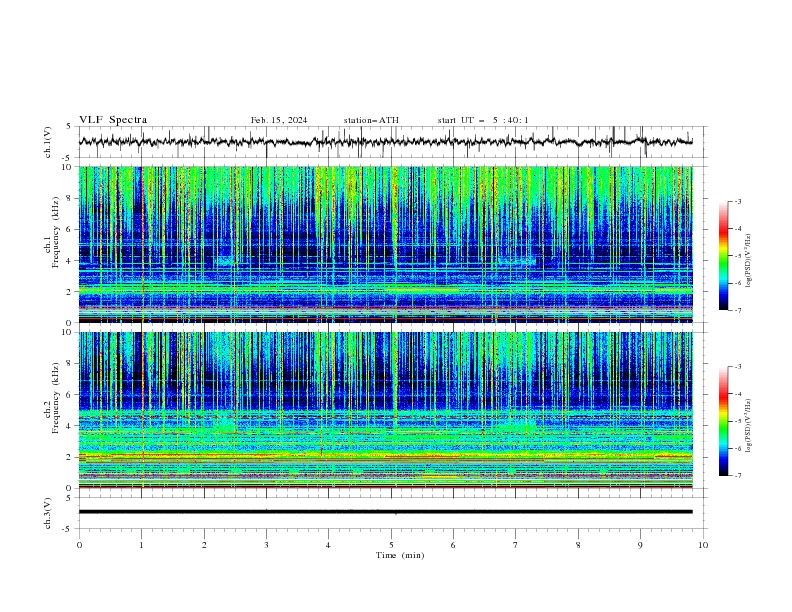Click the "5" tick on the time axis
The image size is (792, 612).
[x=391, y=545]
